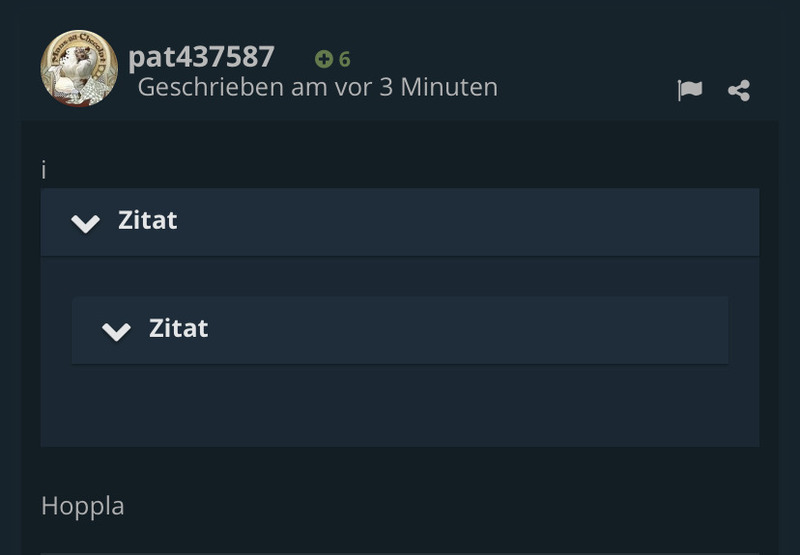Click the empty space right of inner Zitat
Screen dimensions: 800x555
pyautogui.click(x=468, y=330)
